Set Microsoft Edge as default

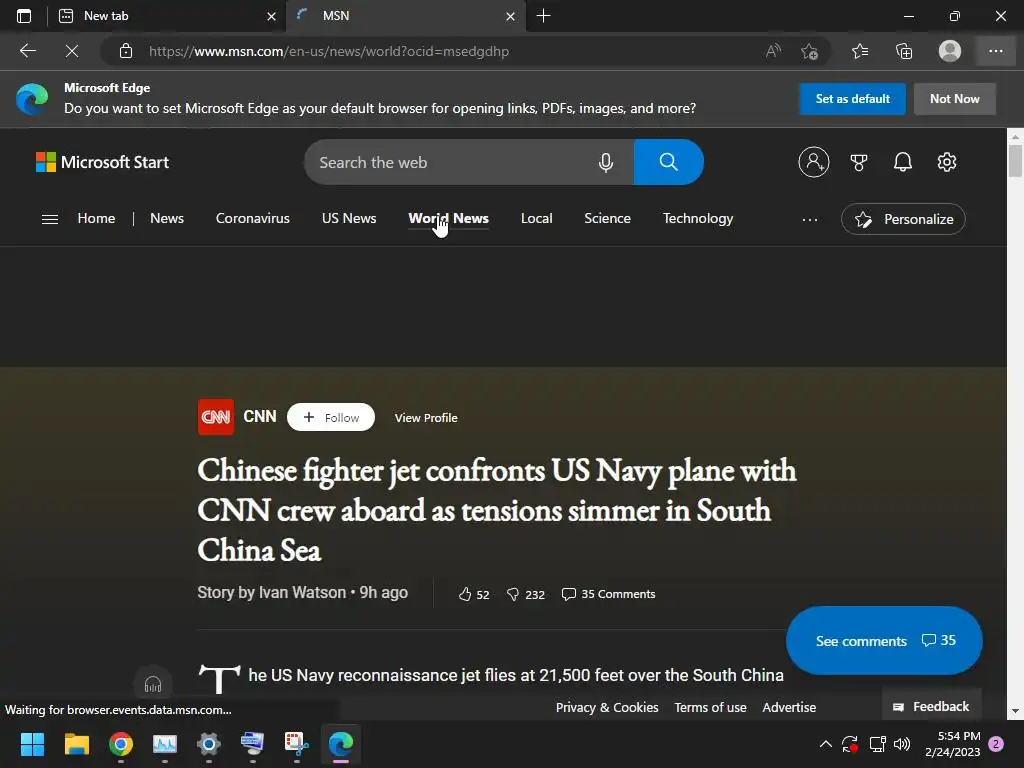[x=852, y=99]
